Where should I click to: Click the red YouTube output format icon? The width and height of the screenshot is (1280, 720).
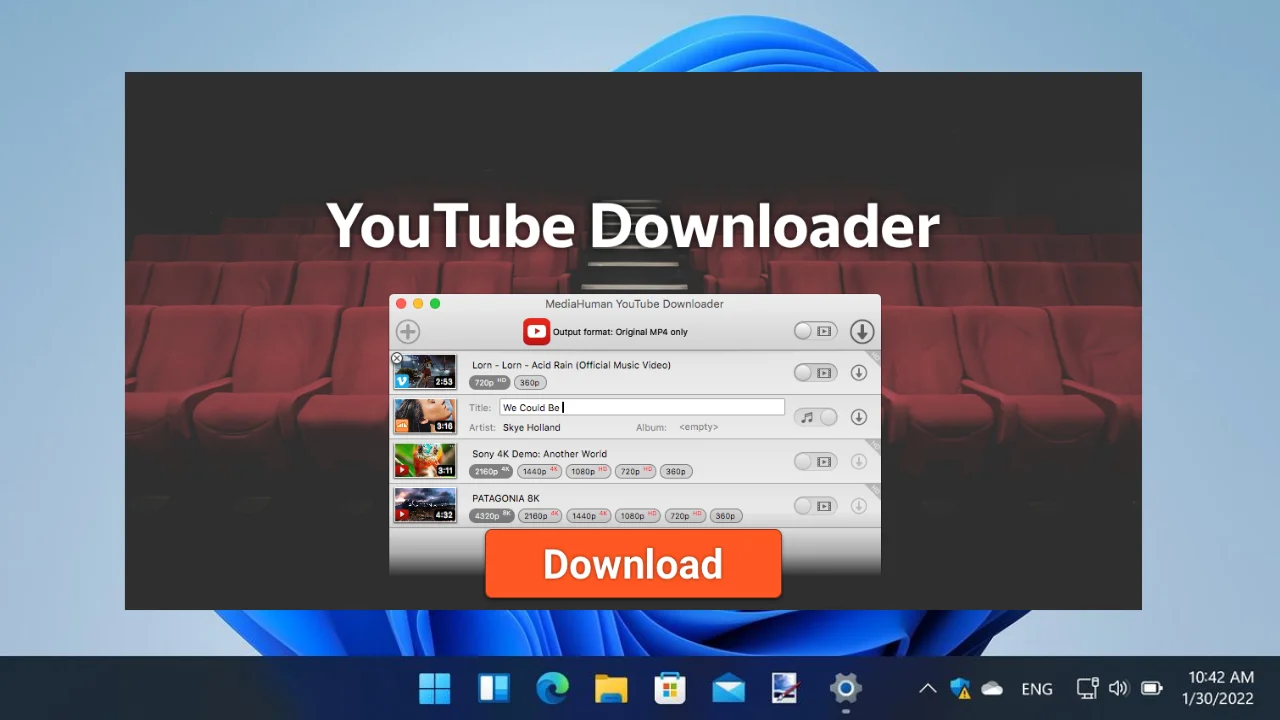click(536, 332)
